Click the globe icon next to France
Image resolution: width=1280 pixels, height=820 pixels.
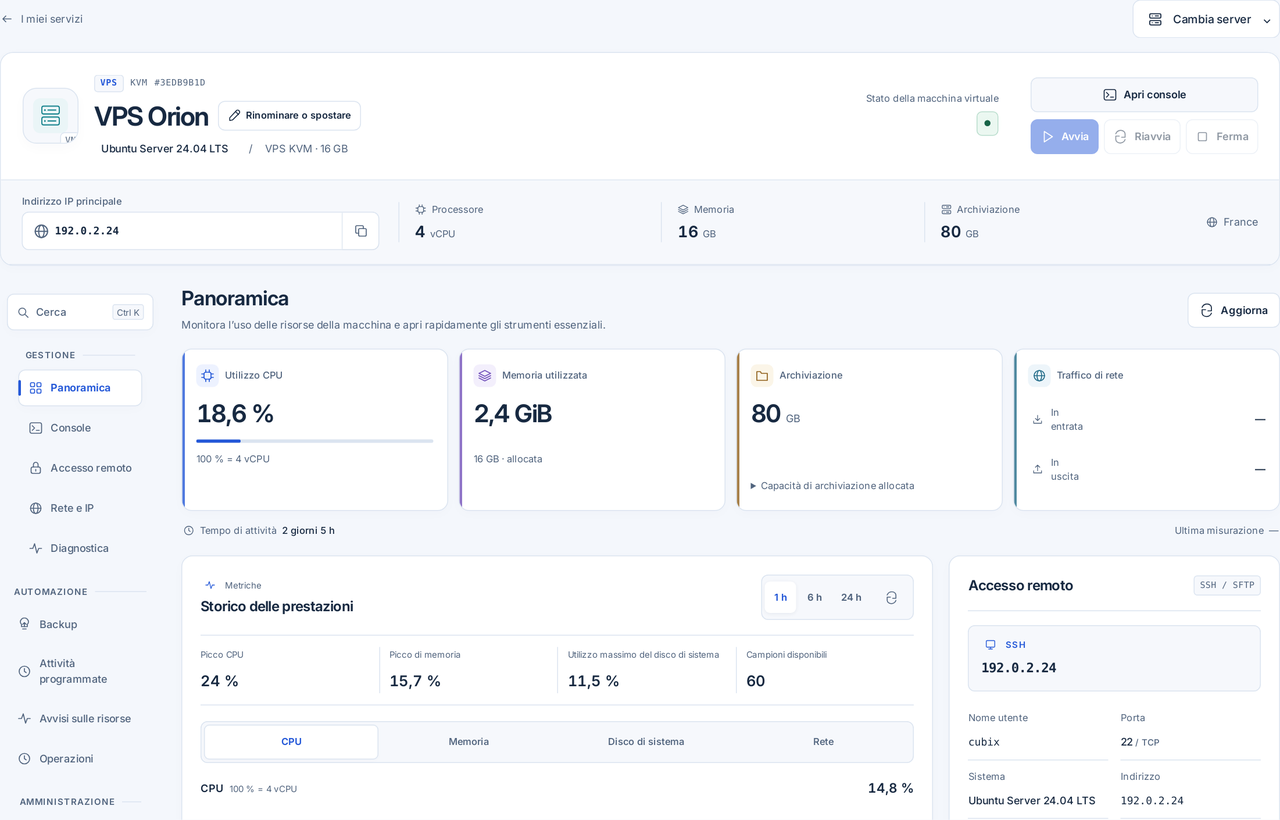(1212, 222)
